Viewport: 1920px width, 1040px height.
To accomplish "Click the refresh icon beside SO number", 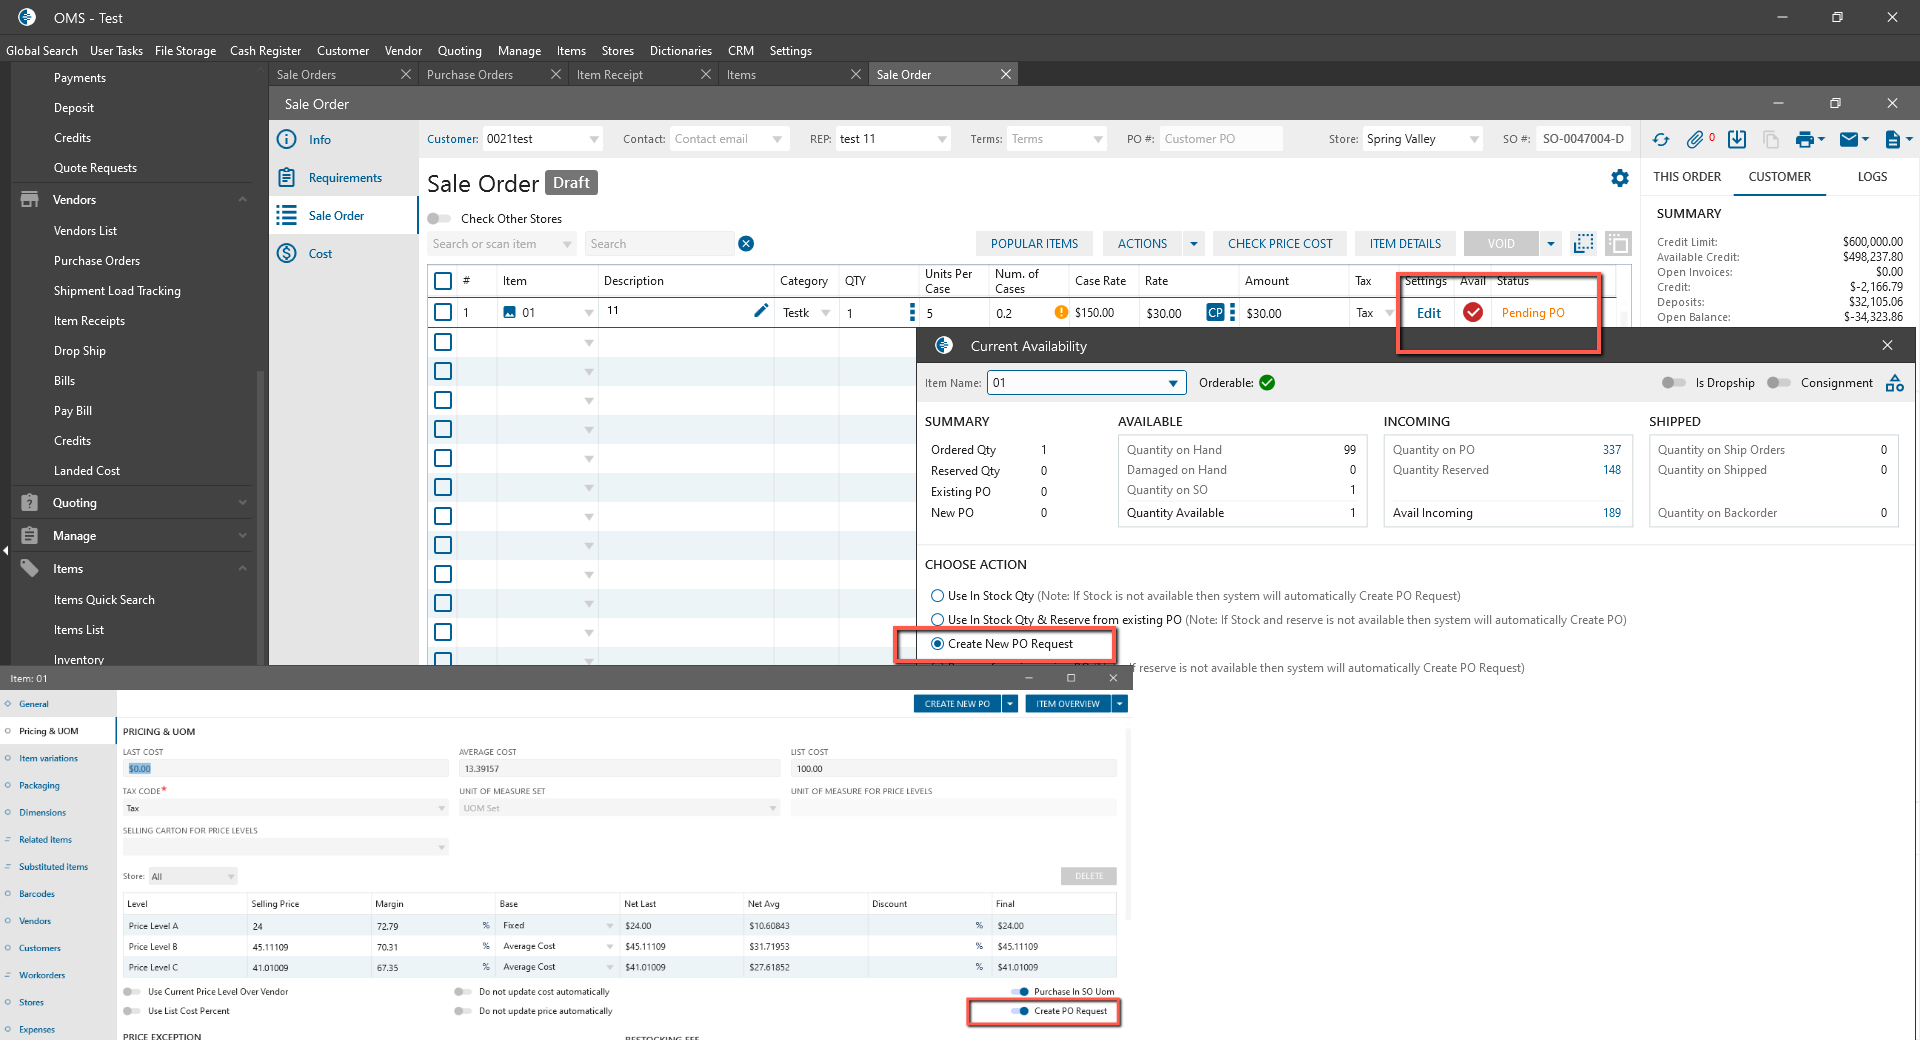I will (x=1661, y=140).
